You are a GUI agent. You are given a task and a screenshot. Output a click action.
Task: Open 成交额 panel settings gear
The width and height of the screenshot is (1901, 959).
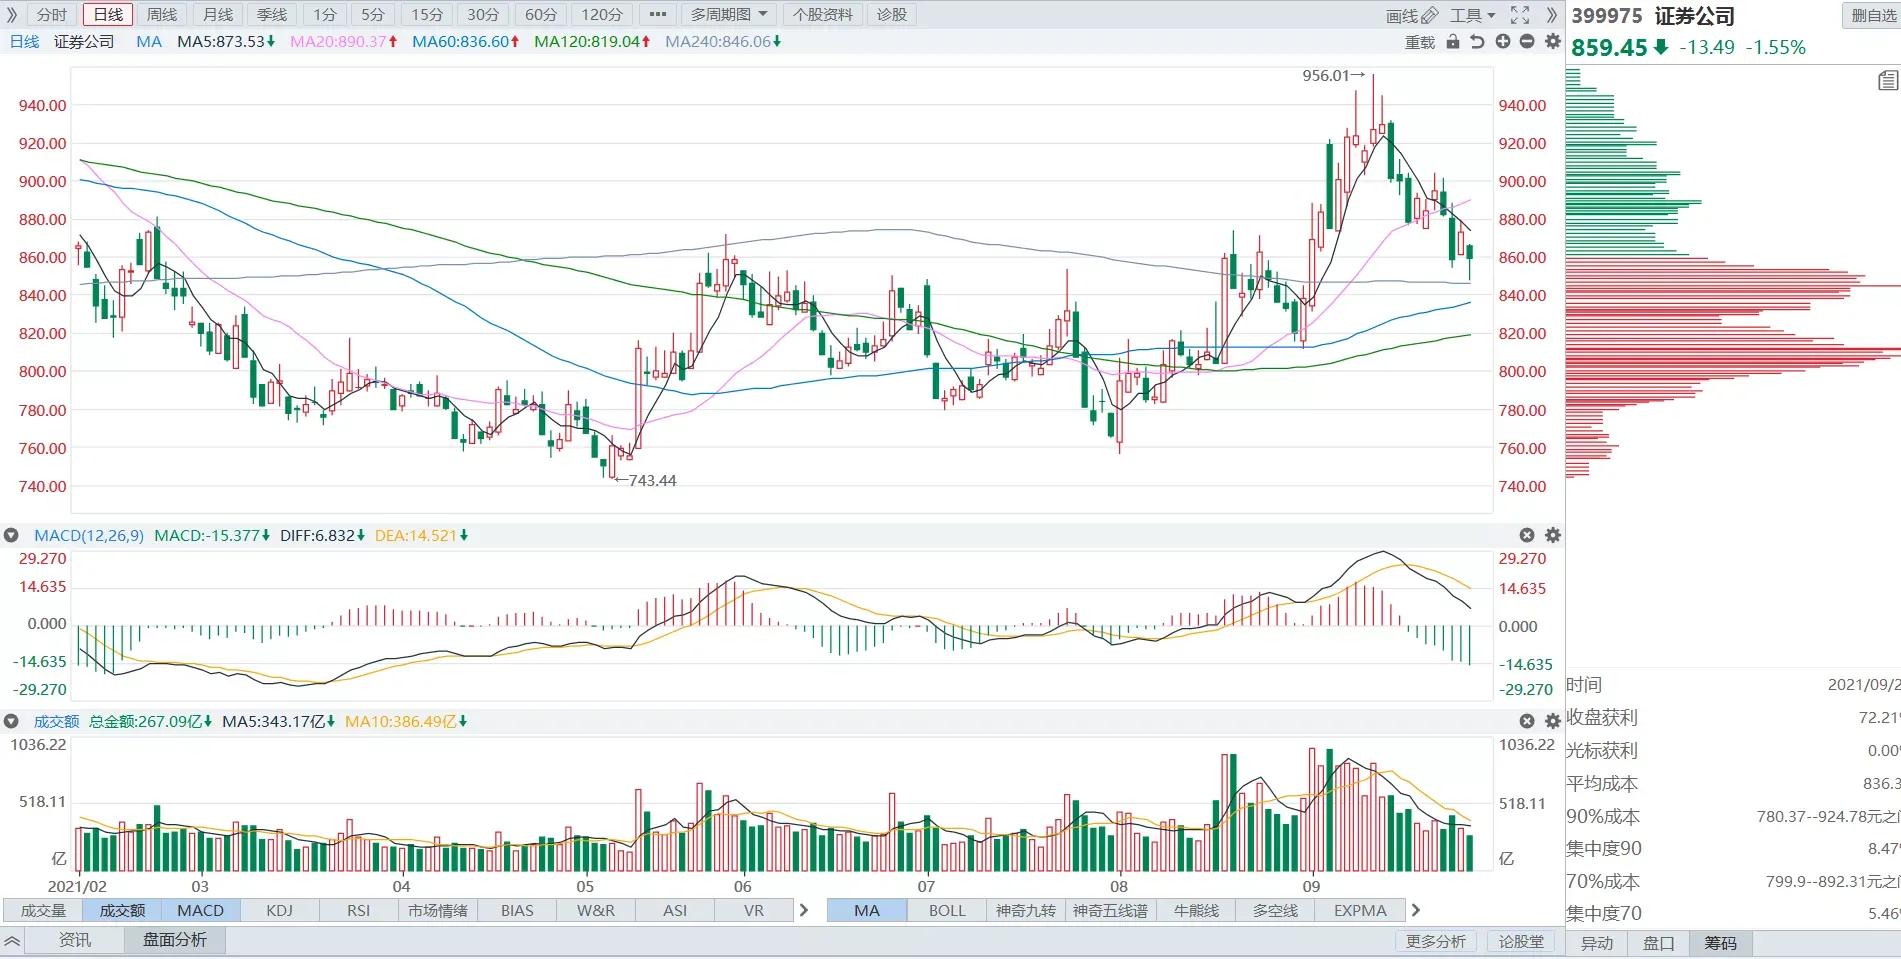[1552, 721]
